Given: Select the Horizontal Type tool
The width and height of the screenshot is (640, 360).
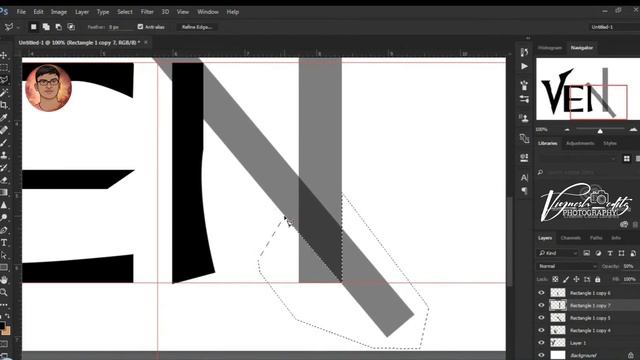Looking at the screenshot, I should (x=4, y=243).
